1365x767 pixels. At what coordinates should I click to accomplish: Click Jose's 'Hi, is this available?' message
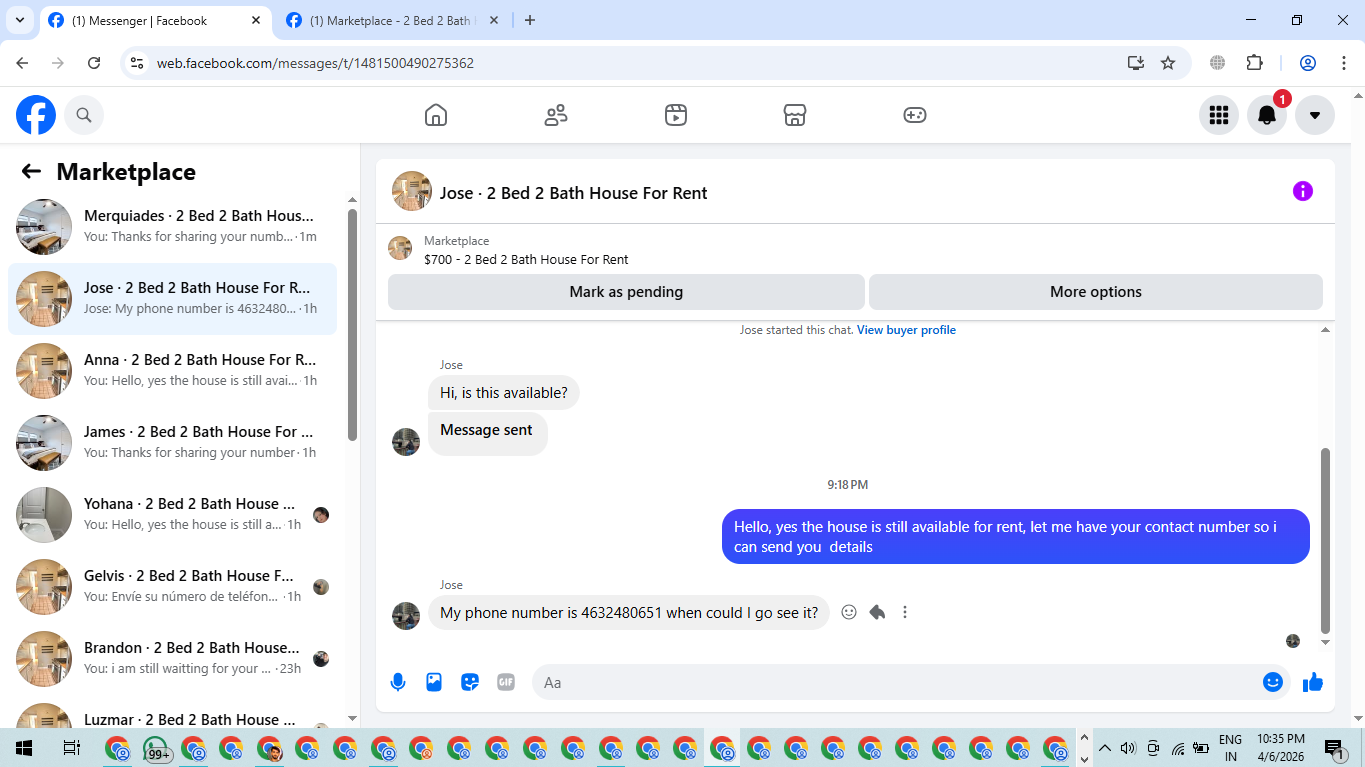pos(504,393)
